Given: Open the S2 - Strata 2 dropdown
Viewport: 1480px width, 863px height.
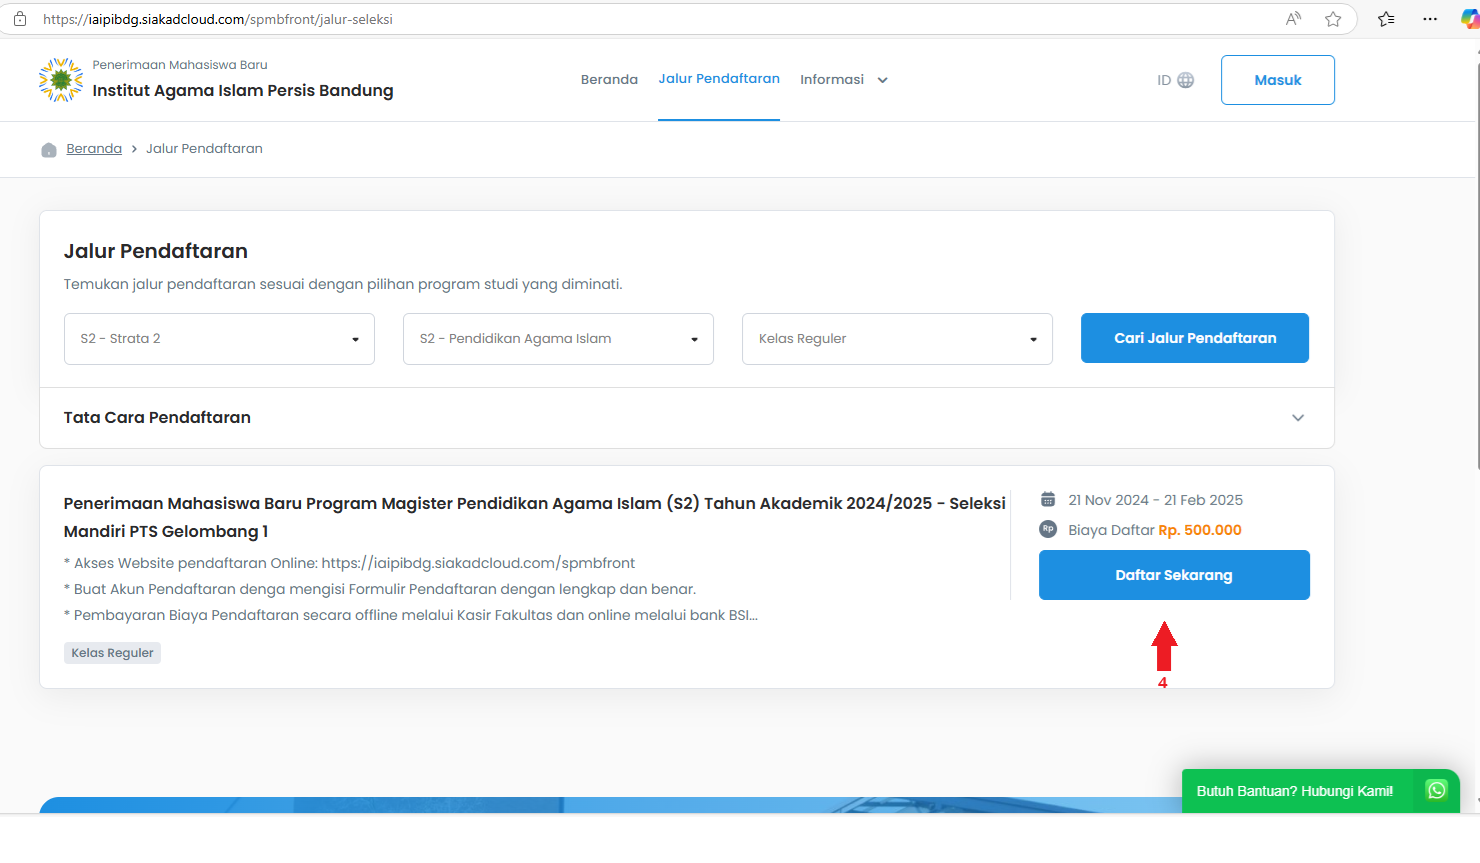Looking at the screenshot, I should point(219,339).
